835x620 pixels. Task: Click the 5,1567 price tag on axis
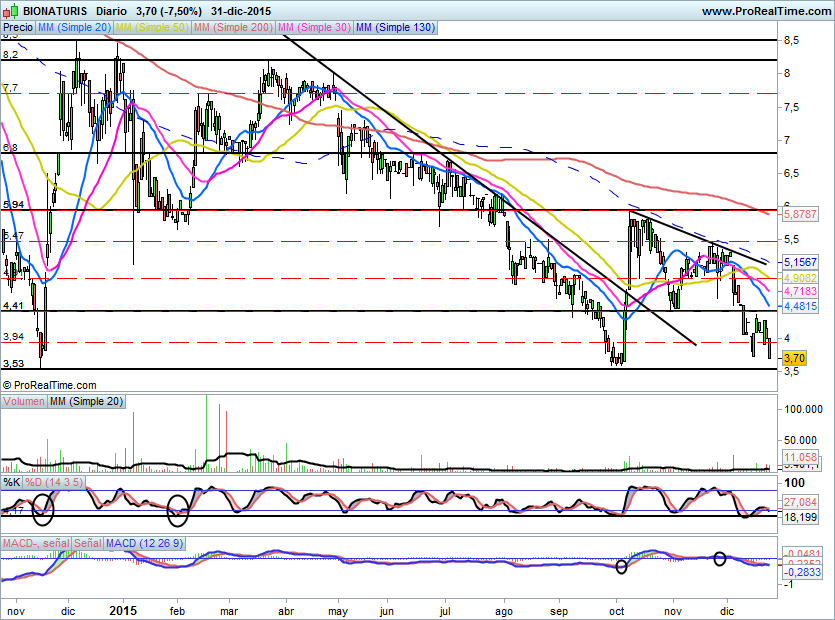coord(799,261)
